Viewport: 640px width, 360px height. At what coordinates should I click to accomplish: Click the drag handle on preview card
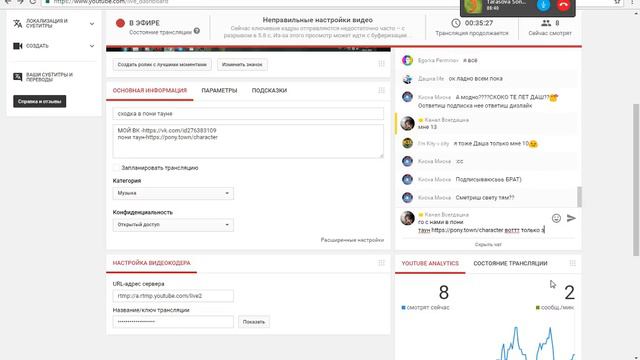tap(381, 64)
